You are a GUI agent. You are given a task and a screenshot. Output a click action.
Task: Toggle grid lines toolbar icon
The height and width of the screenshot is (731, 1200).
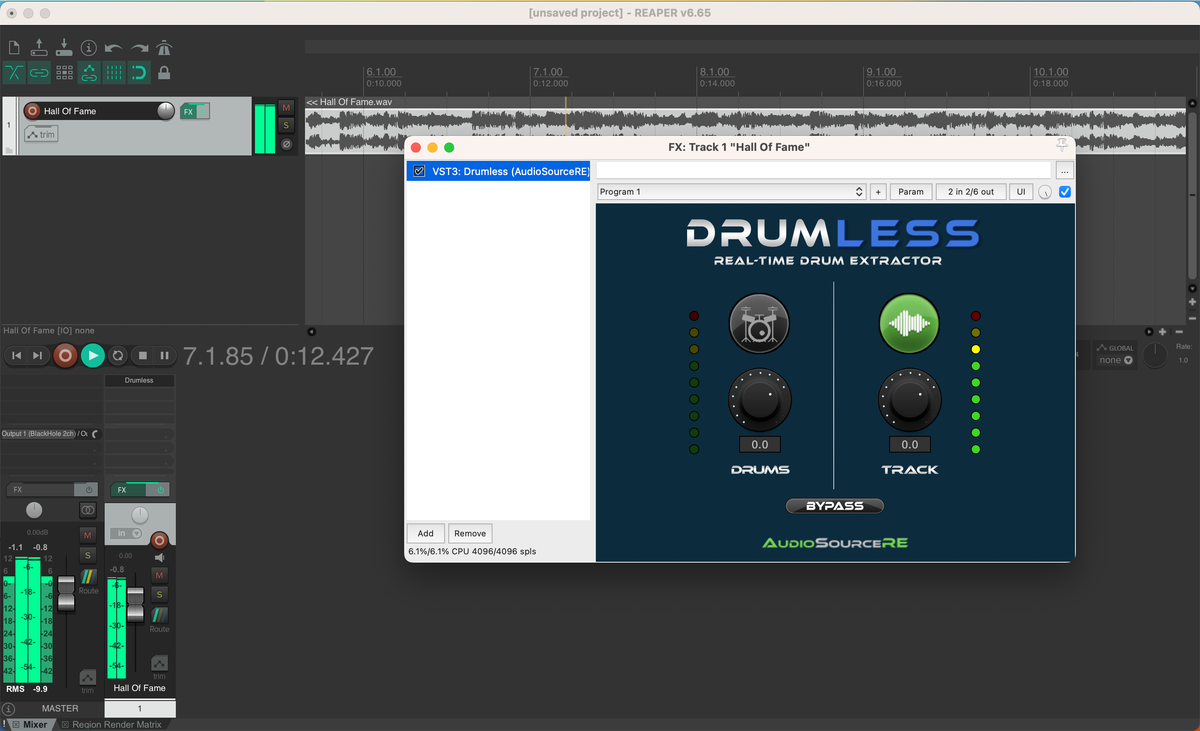click(114, 73)
